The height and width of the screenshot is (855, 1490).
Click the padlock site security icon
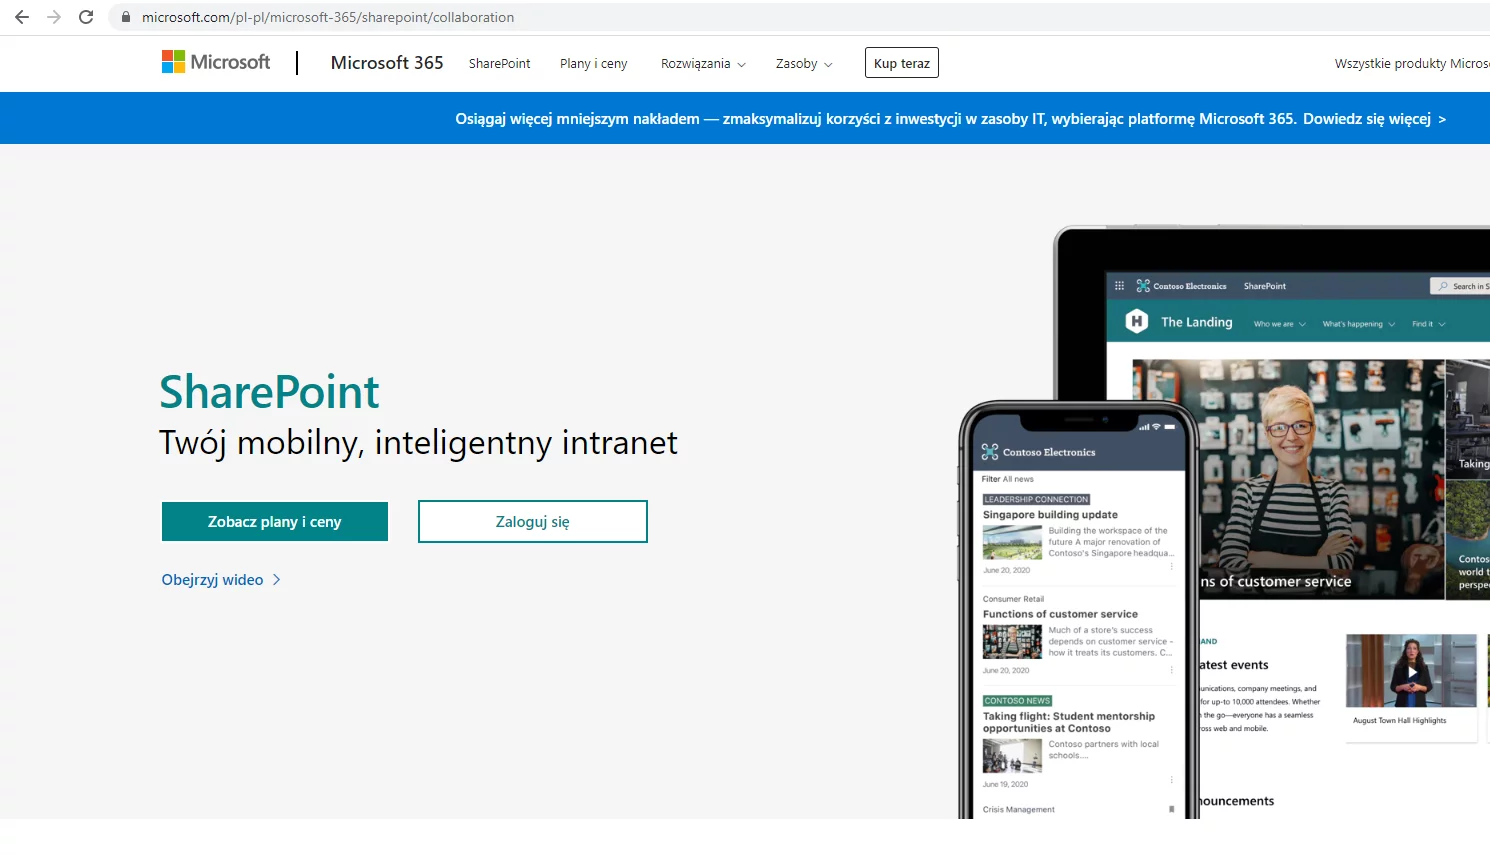(126, 17)
